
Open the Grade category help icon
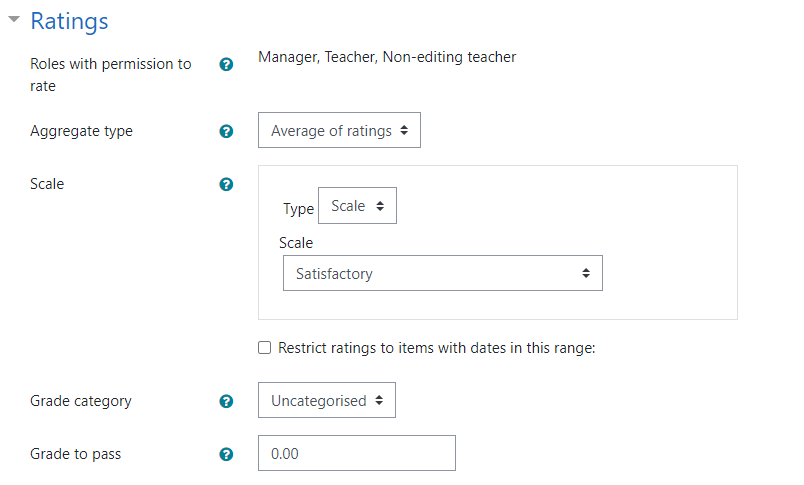tap(226, 401)
